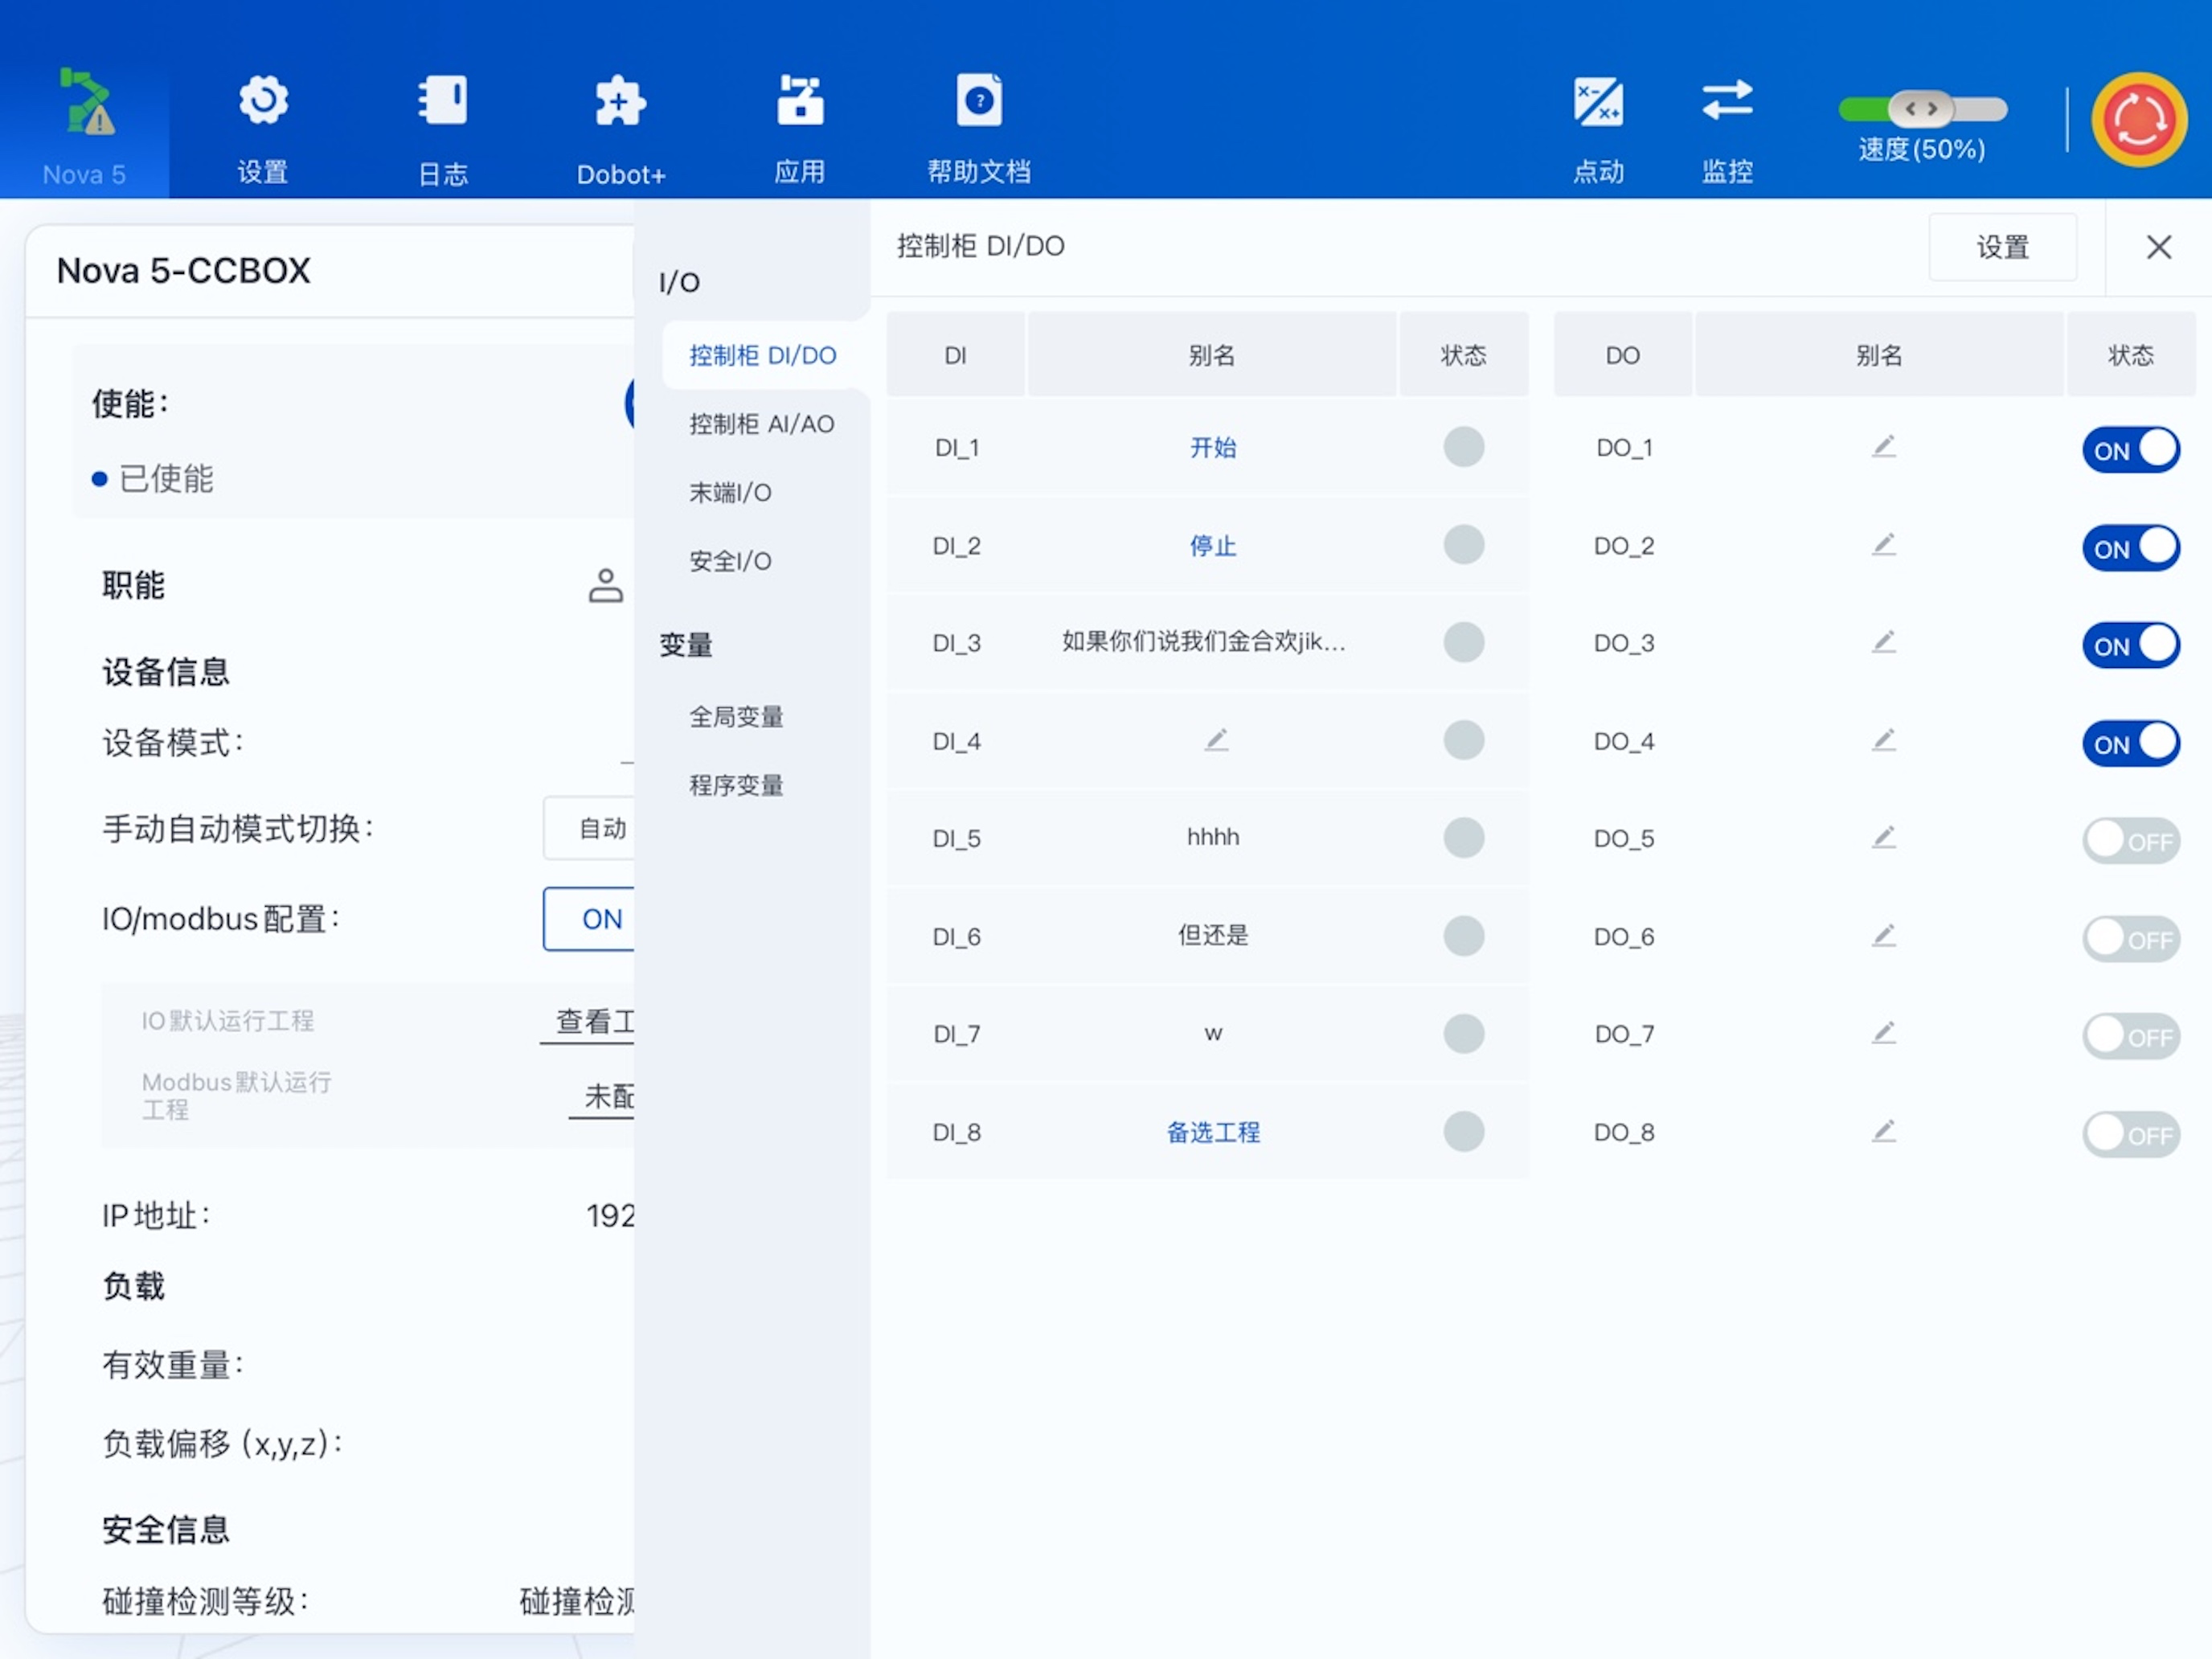Turn on the DO_8 switch
2212x1659 pixels.
2130,1135
